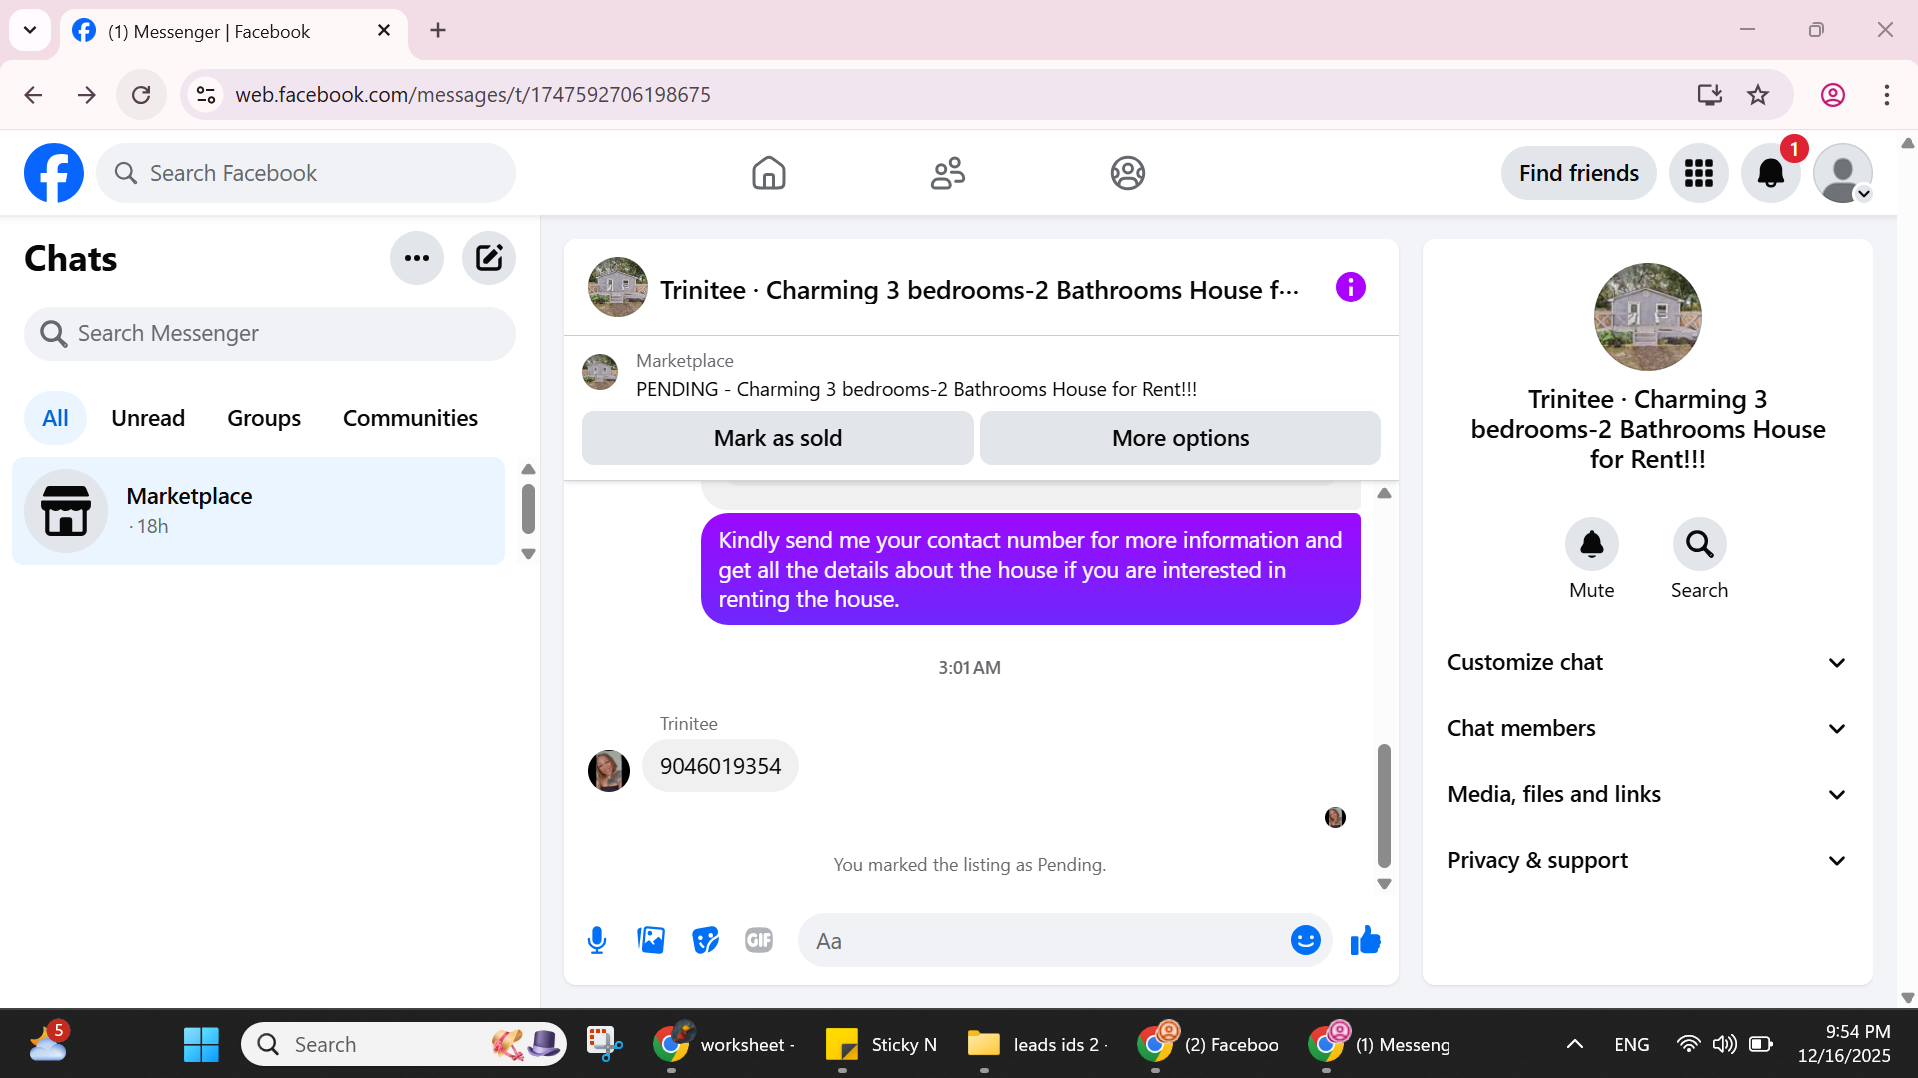Open the Windows Start menu
Screen dimensions: 1918x1078
201,1044
